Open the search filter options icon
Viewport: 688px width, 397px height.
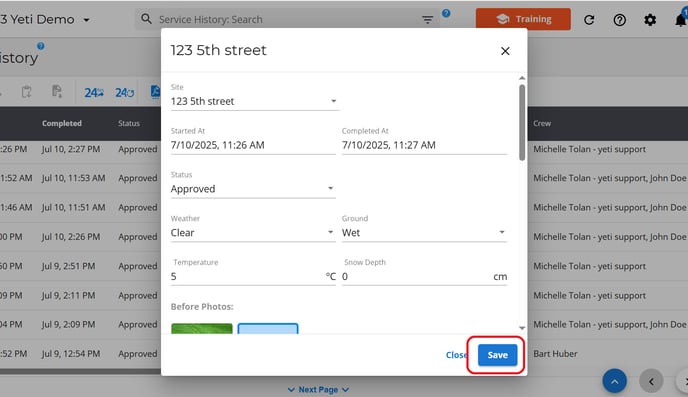(427, 20)
